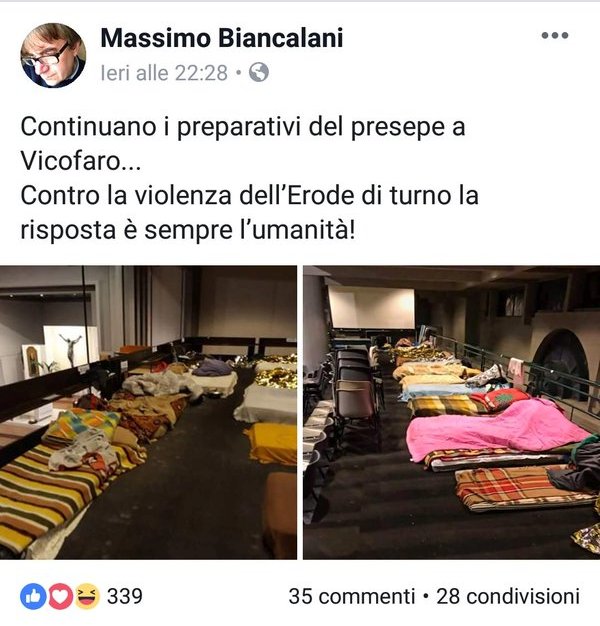Image resolution: width=600 pixels, height=626 pixels.
Task: Click the text line 'risposta è sempre l'umanità!'
Action: (188, 230)
